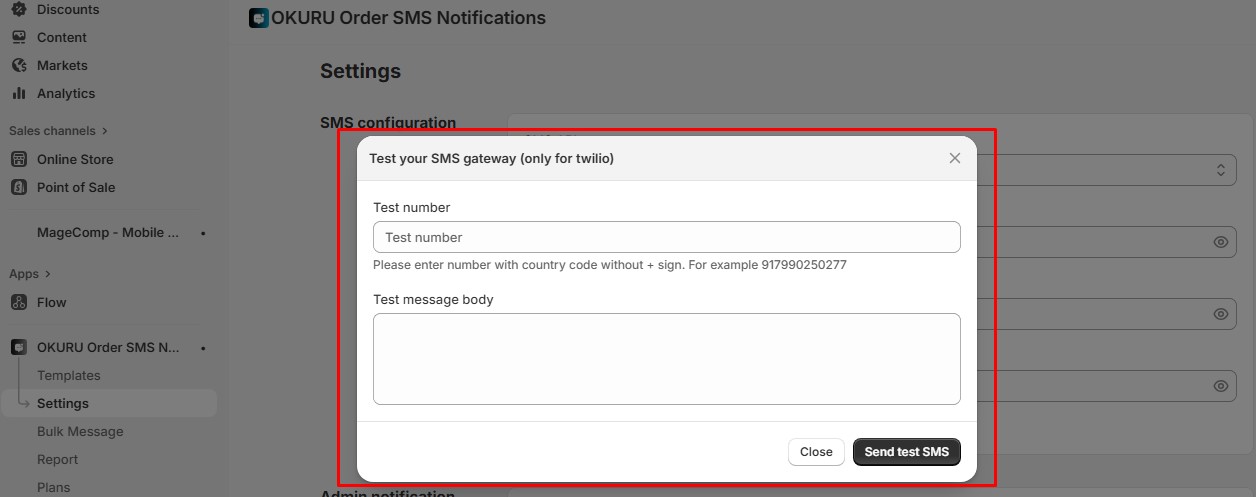
Task: Open Analytics bar chart icon
Action: (x=19, y=93)
